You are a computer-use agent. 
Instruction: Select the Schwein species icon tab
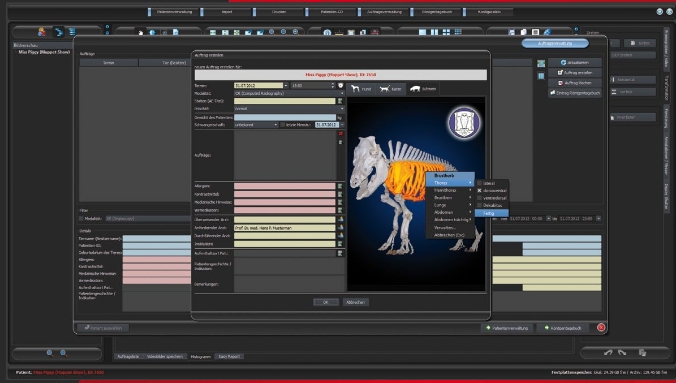click(422, 88)
